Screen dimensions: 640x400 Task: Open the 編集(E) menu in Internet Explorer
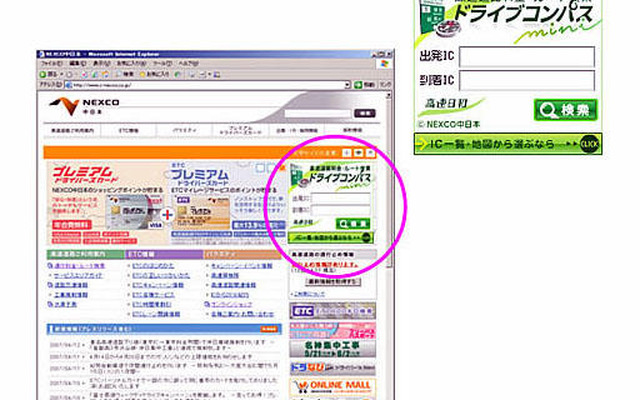(77, 64)
